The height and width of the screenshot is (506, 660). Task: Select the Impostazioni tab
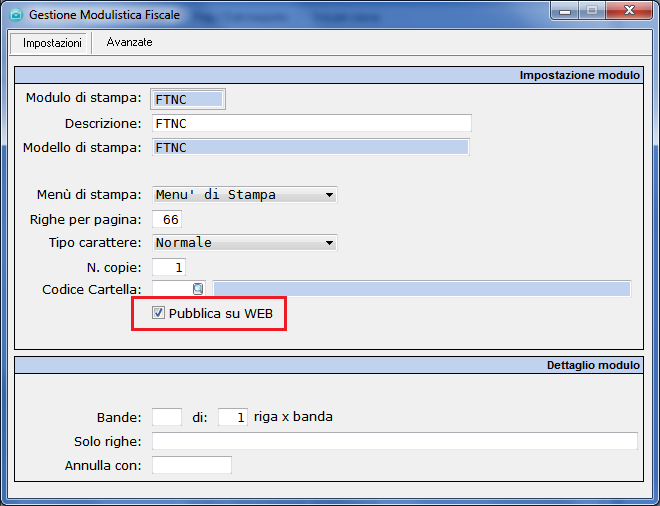pos(51,44)
